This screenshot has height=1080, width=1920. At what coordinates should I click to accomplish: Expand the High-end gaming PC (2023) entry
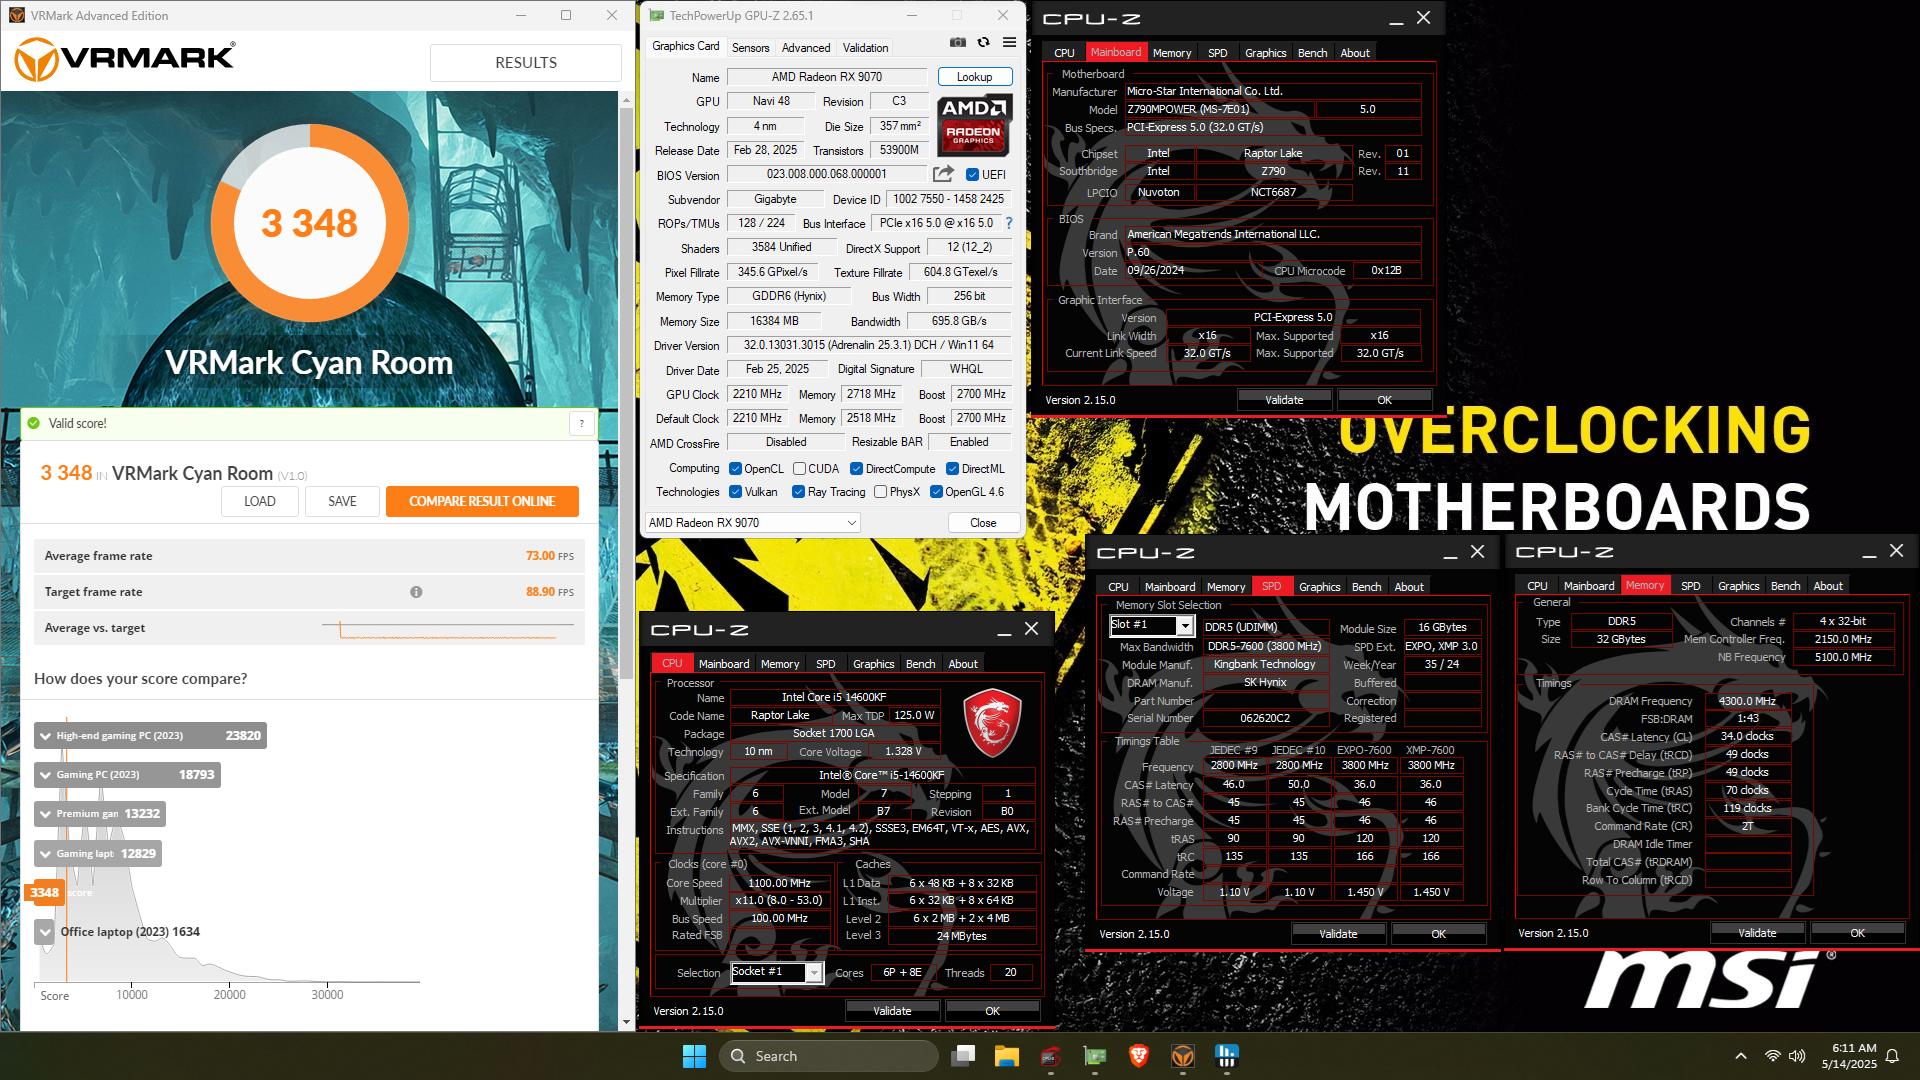tap(45, 736)
